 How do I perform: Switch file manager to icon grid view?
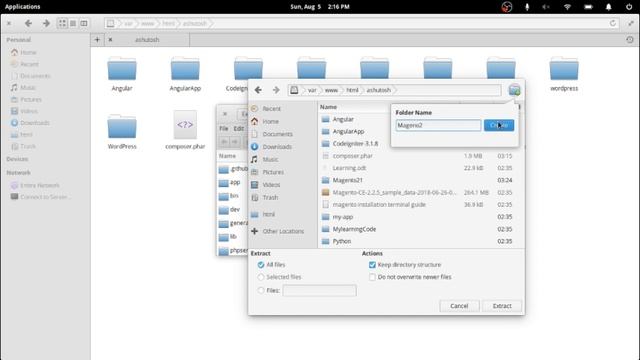62,23
